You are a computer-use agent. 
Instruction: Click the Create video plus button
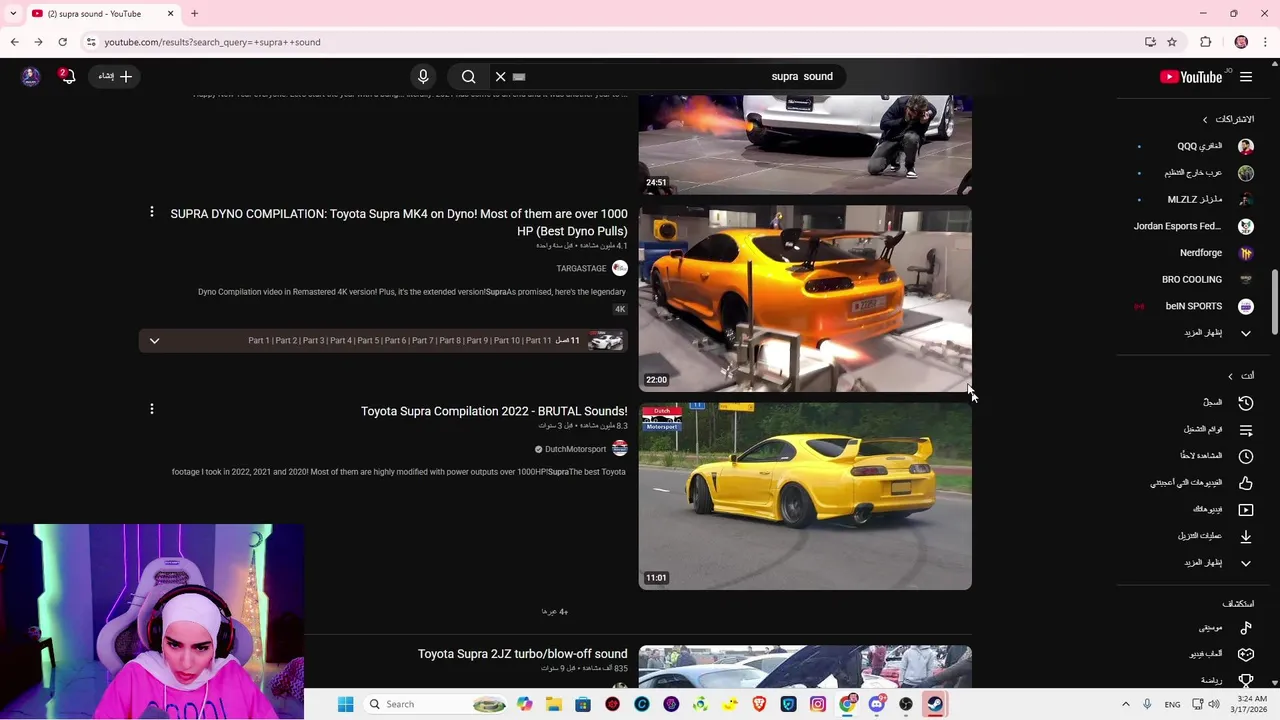tap(116, 76)
